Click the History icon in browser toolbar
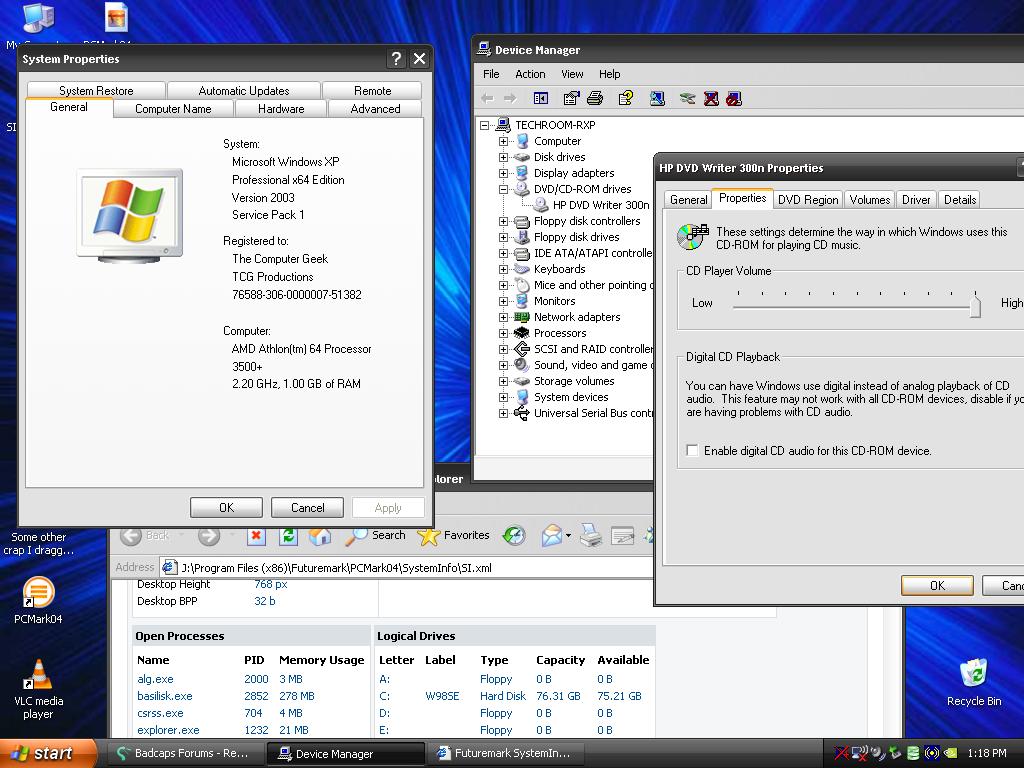The width and height of the screenshot is (1024, 768). pyautogui.click(x=514, y=536)
